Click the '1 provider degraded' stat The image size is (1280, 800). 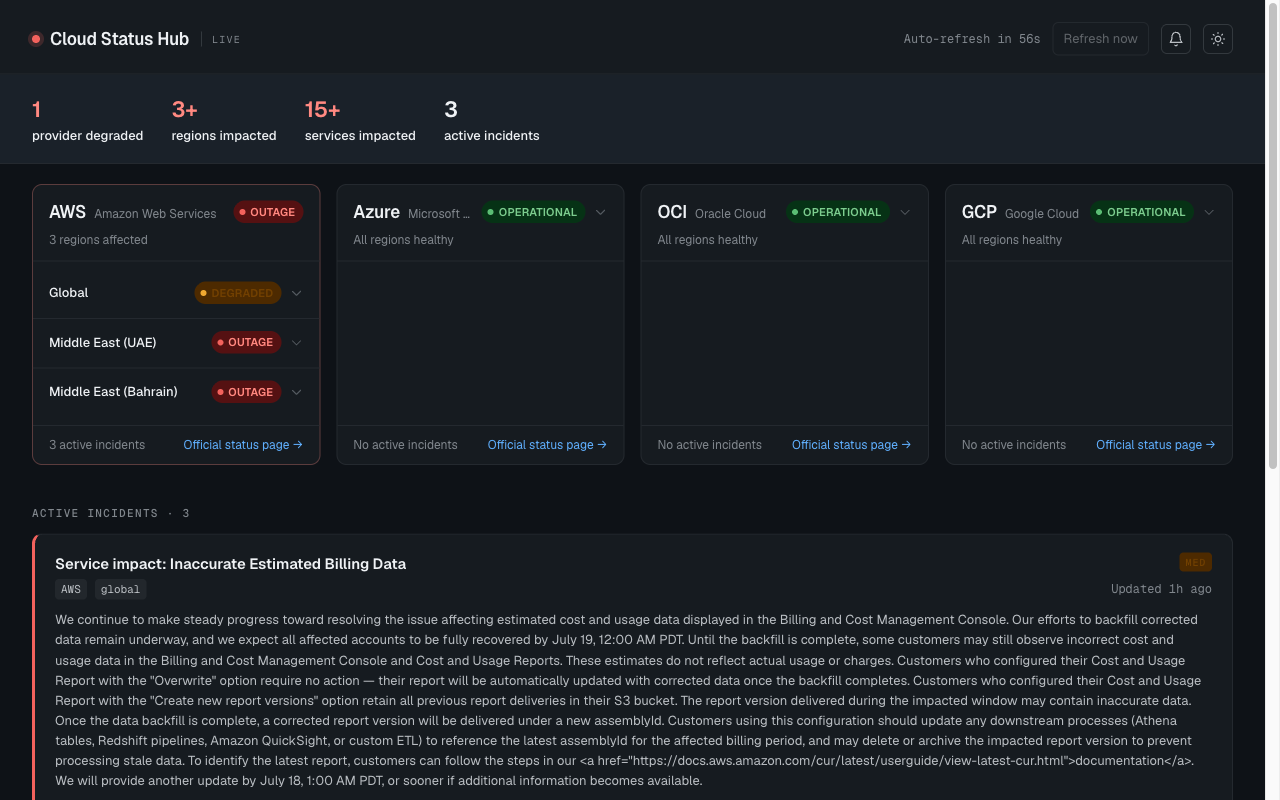87,120
